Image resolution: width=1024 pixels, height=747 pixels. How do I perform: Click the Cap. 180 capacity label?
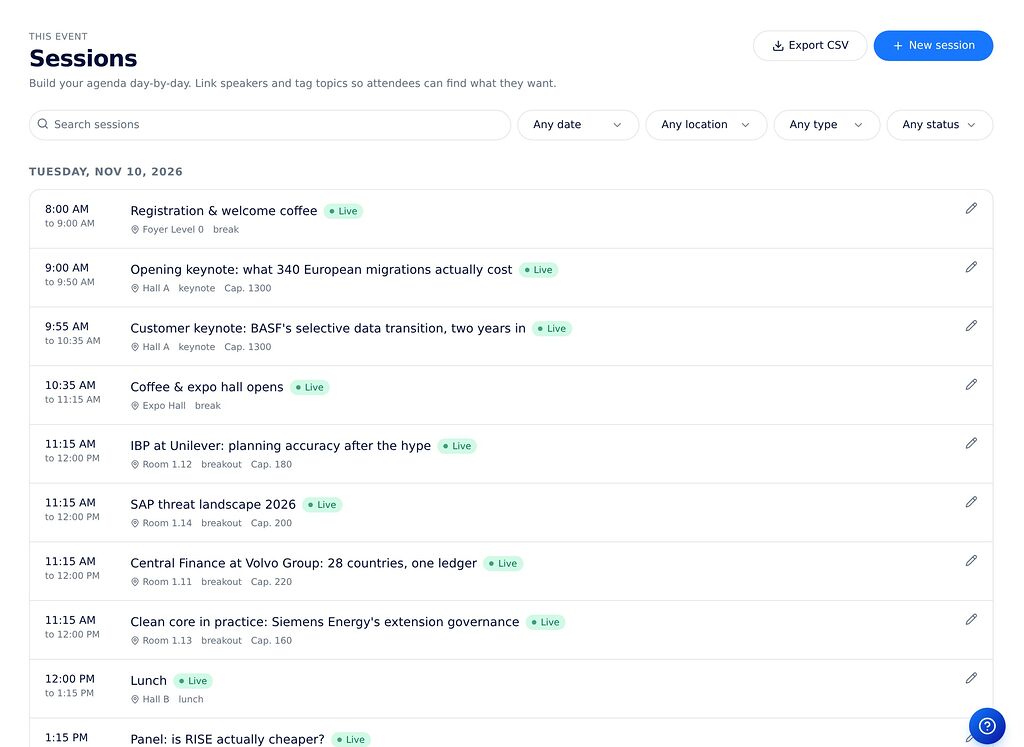[x=271, y=465]
